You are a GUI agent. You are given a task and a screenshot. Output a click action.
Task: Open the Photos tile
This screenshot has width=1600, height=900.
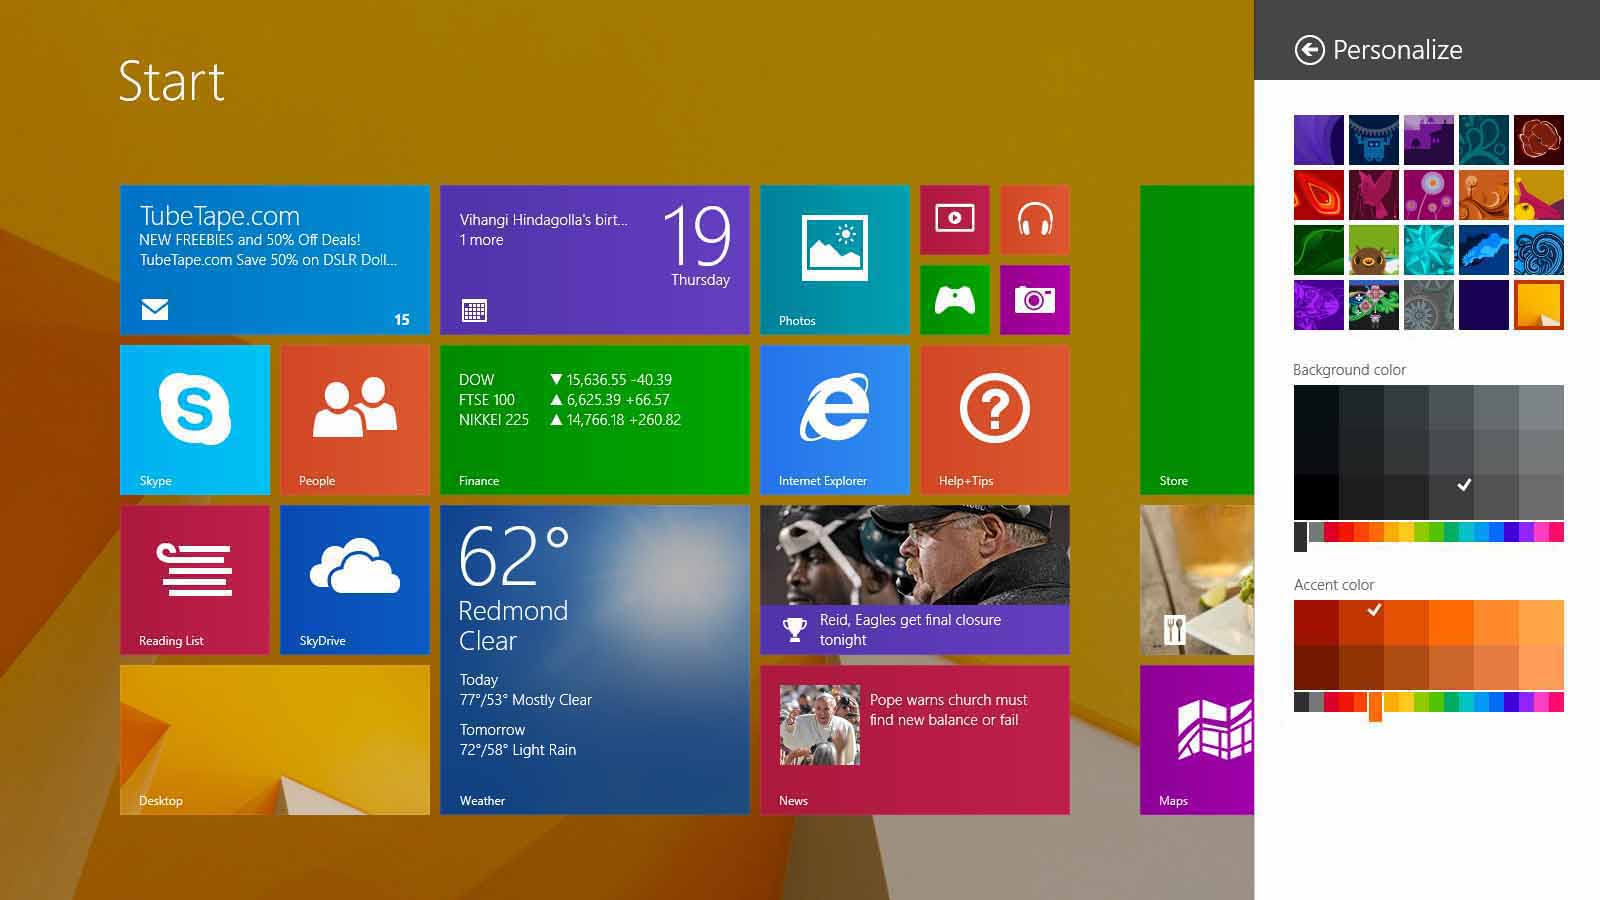[x=835, y=260]
